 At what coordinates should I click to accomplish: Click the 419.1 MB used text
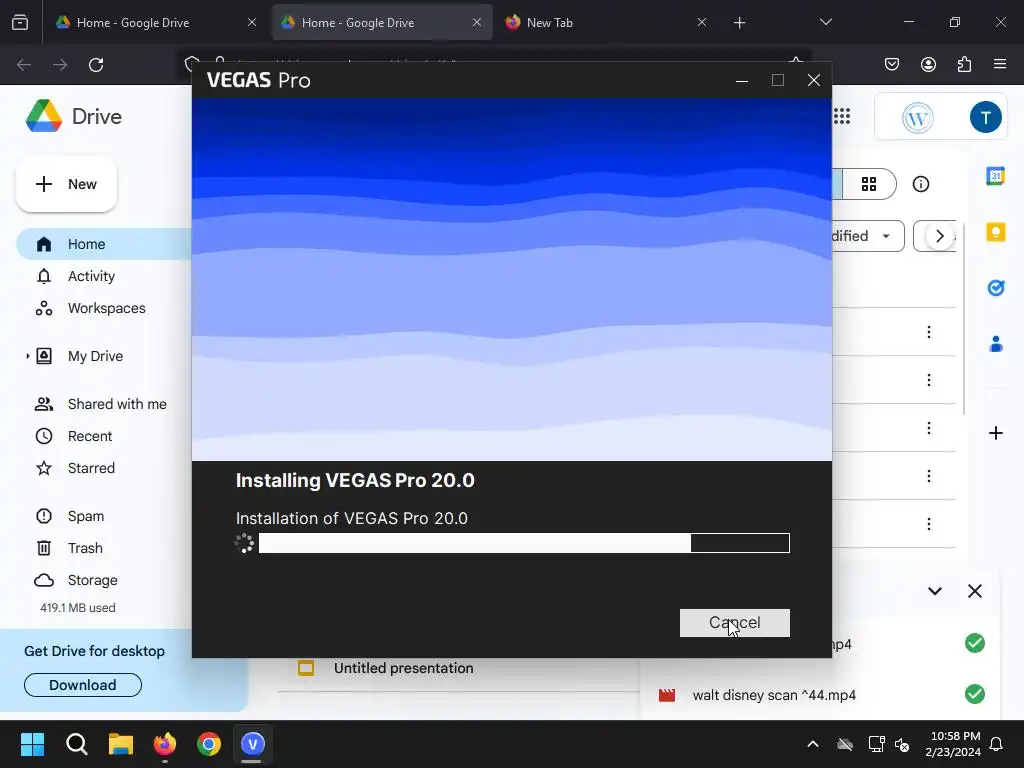78,607
